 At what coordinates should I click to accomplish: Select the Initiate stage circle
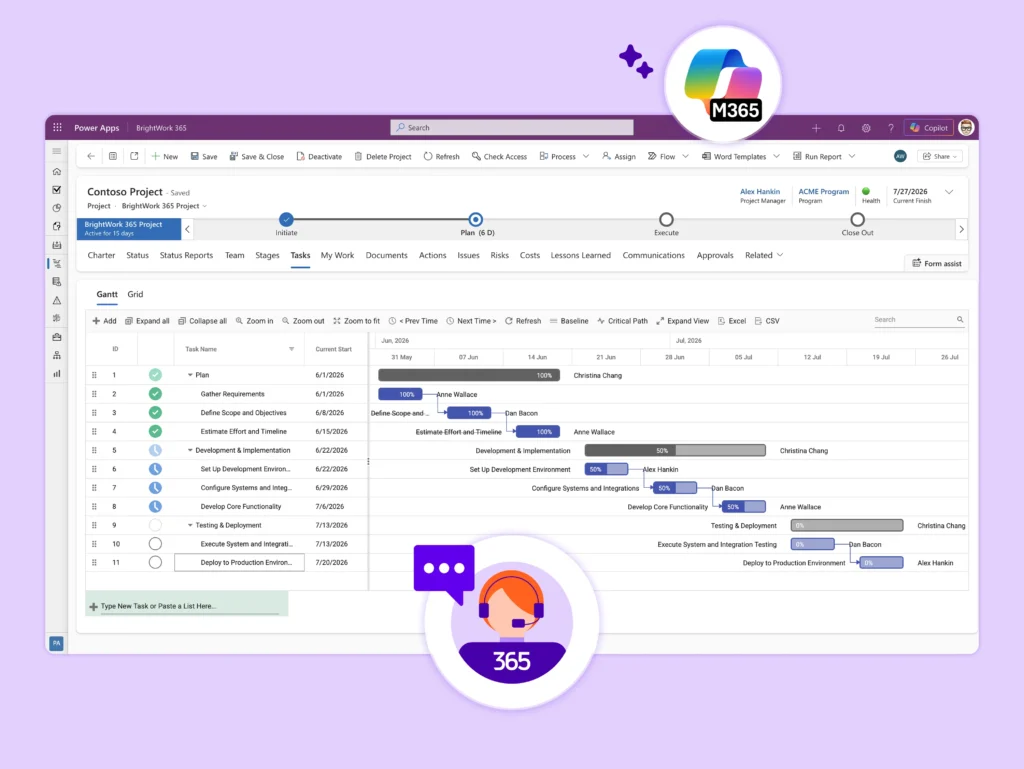(286, 219)
